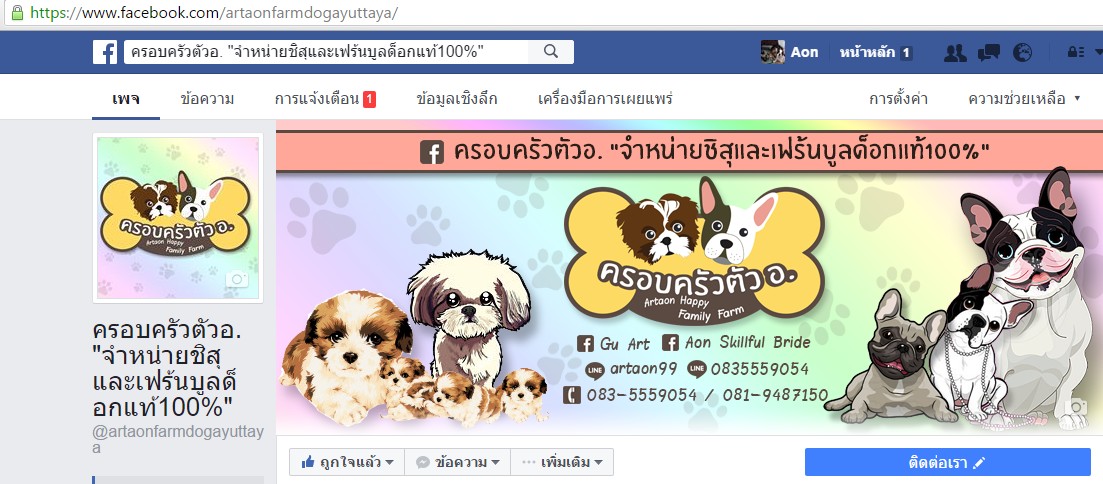Select the ข้อมูลเชิงลึก tab

[x=457, y=99]
